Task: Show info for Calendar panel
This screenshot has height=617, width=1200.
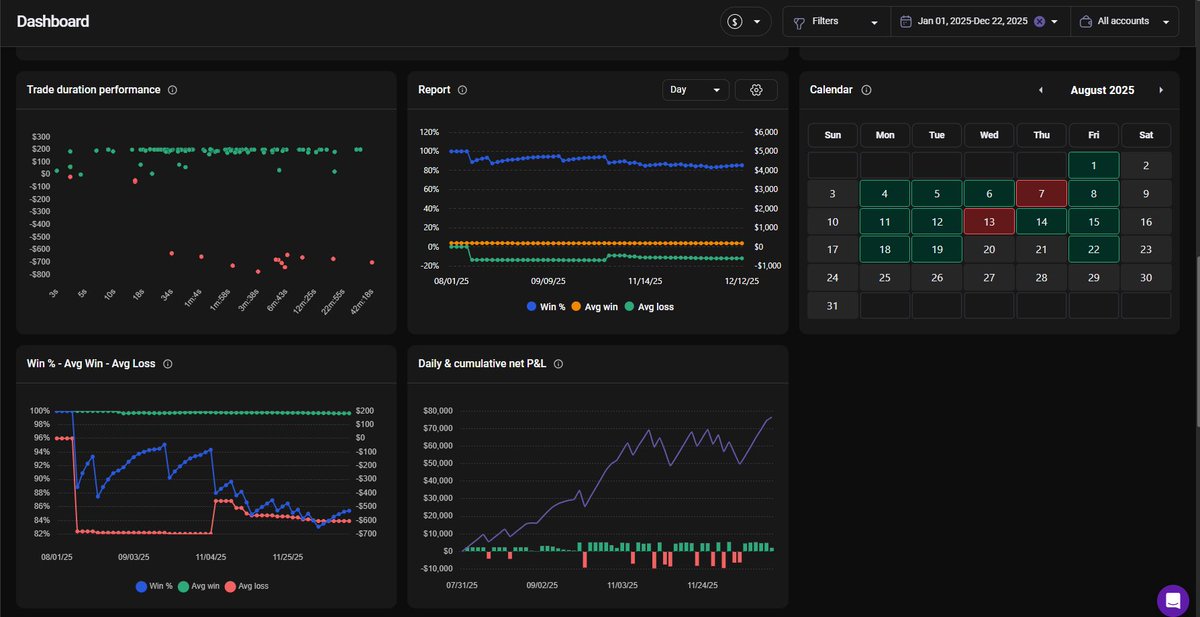Action: [x=866, y=90]
